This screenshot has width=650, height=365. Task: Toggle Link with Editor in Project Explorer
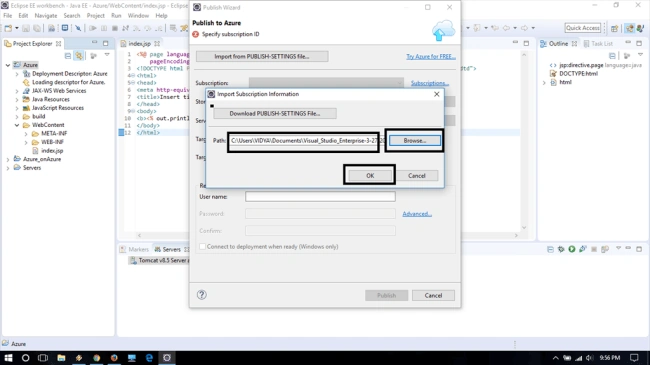(x=79, y=56)
